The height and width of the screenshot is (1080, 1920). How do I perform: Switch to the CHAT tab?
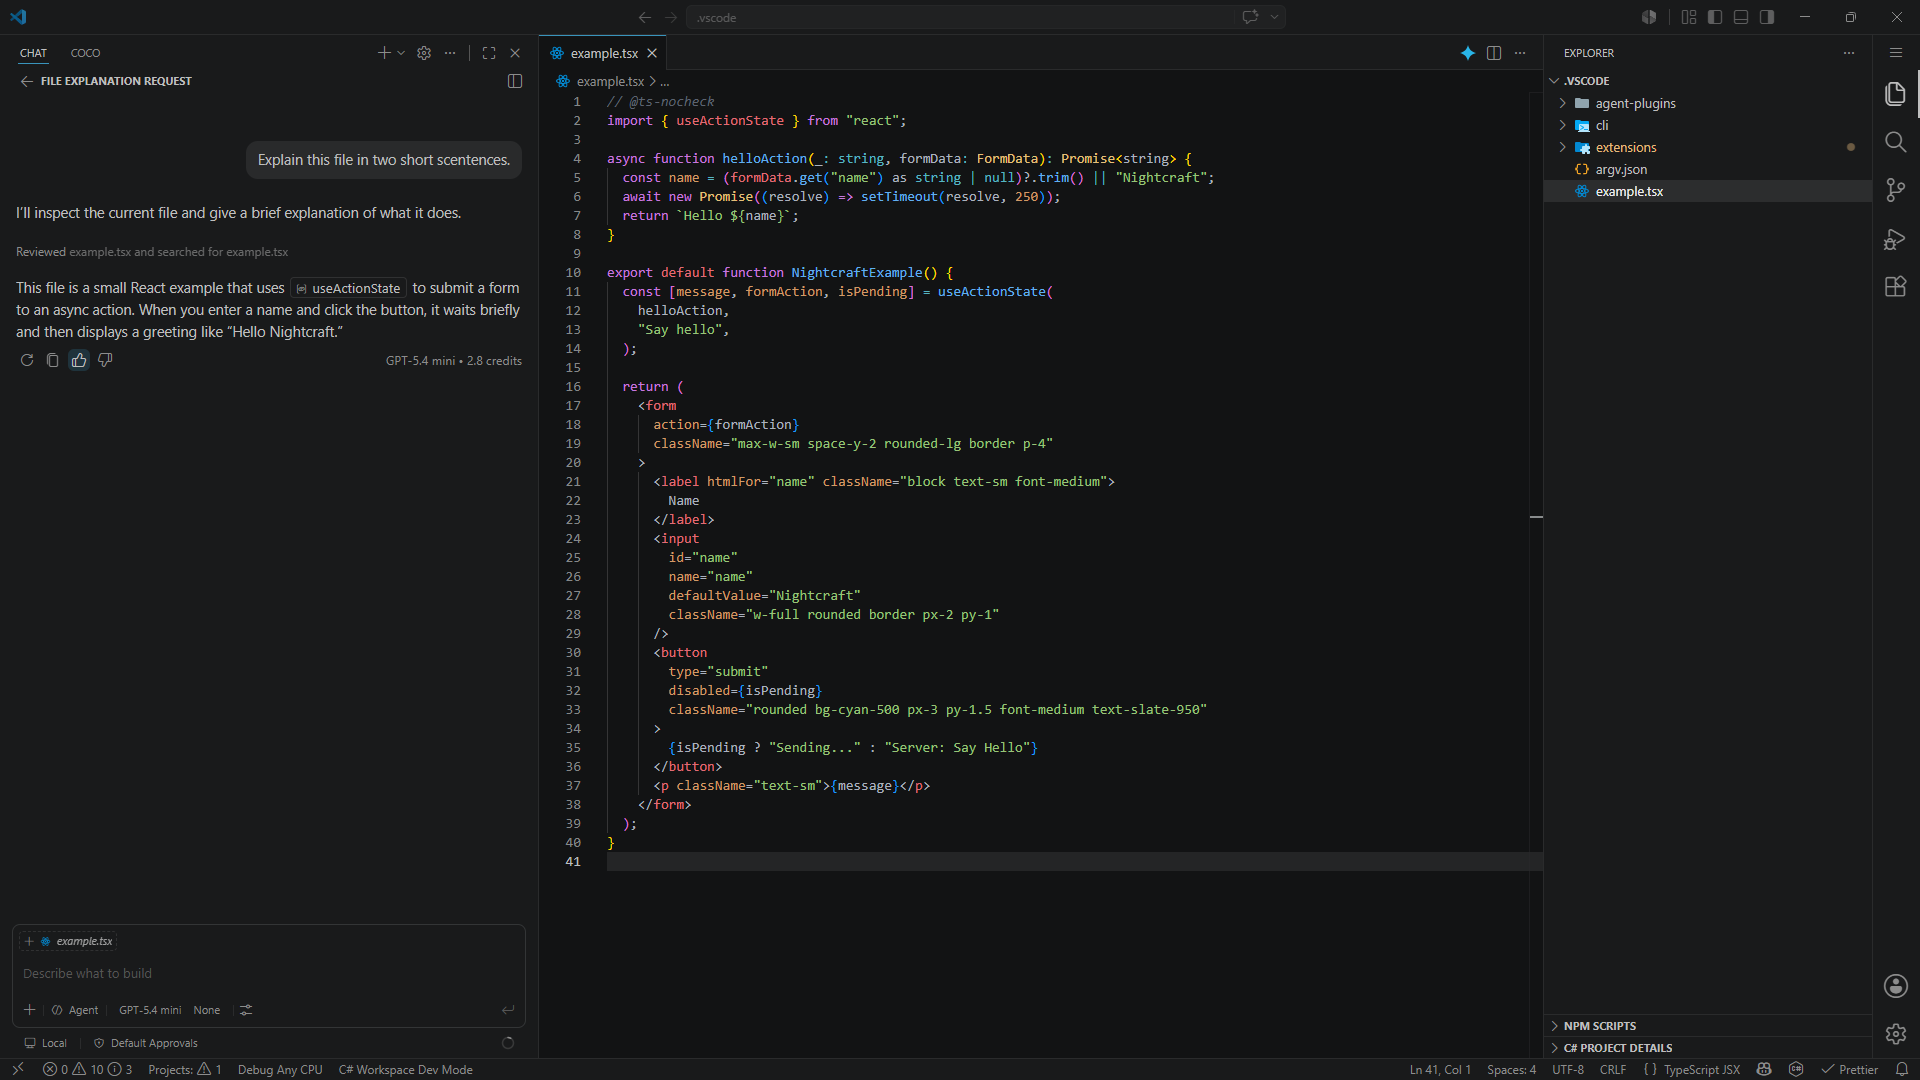(33, 53)
